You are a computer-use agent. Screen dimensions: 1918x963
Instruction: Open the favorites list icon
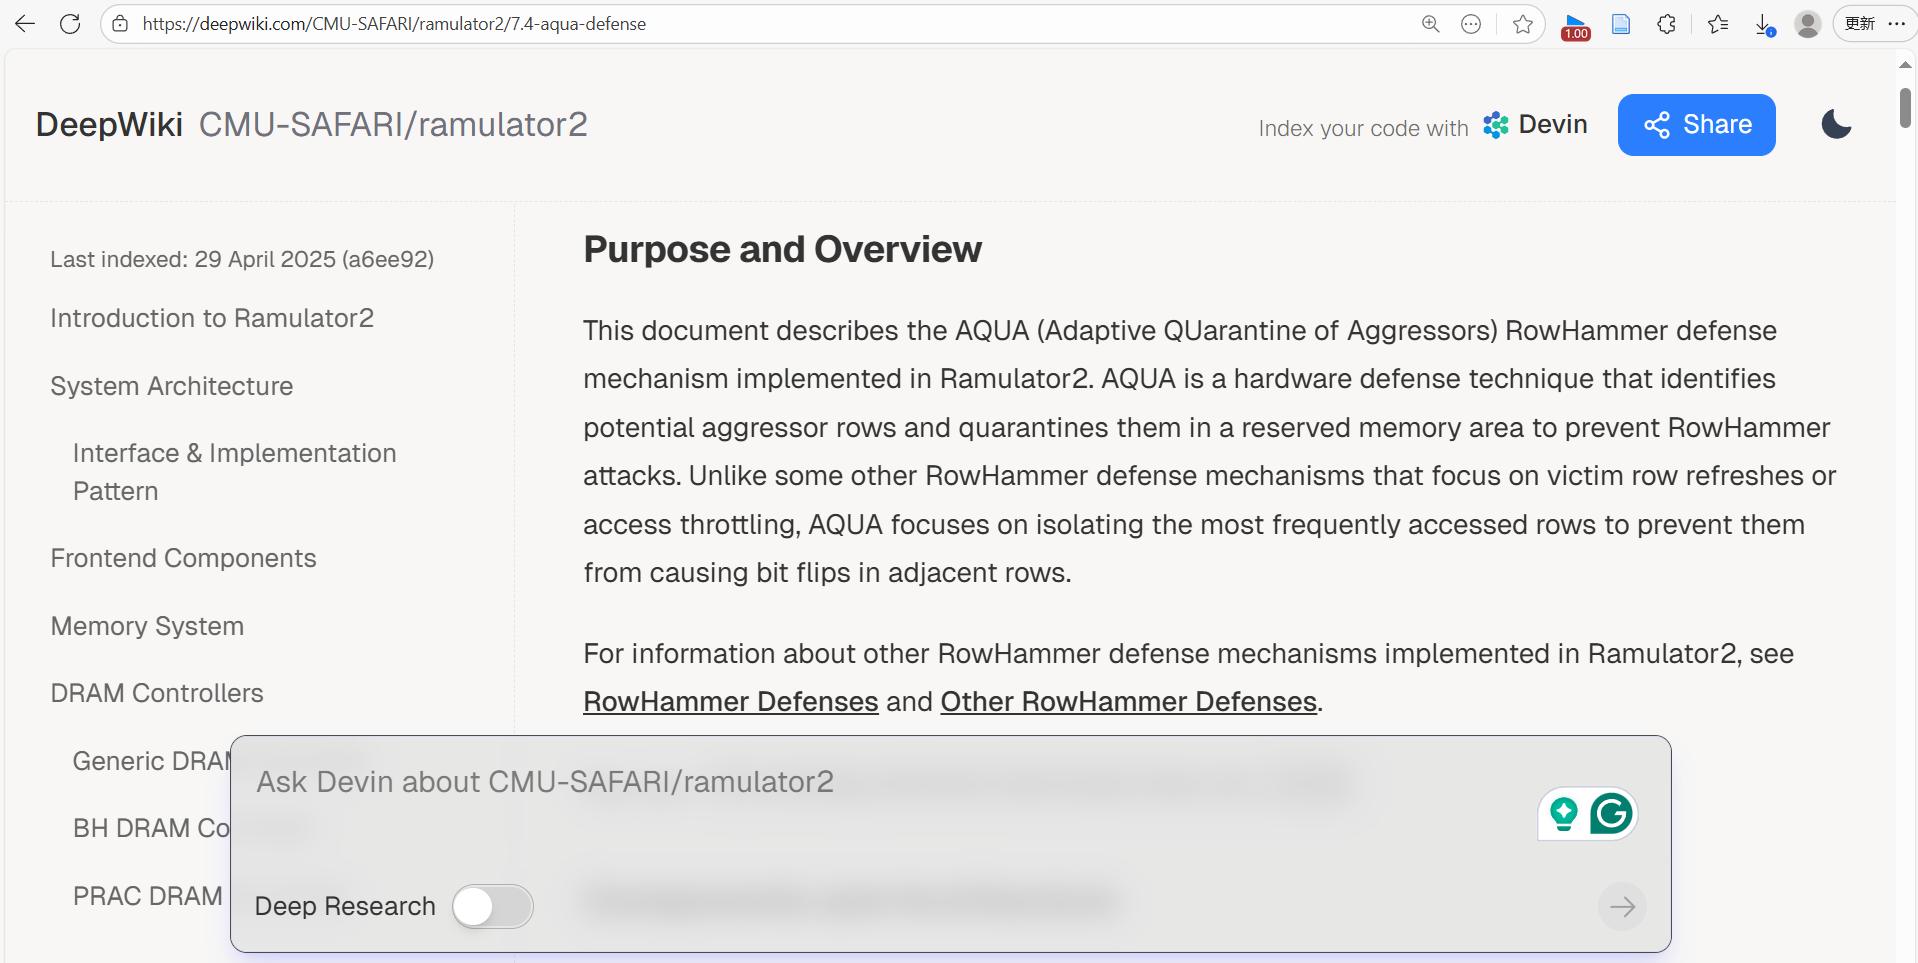[x=1717, y=24]
